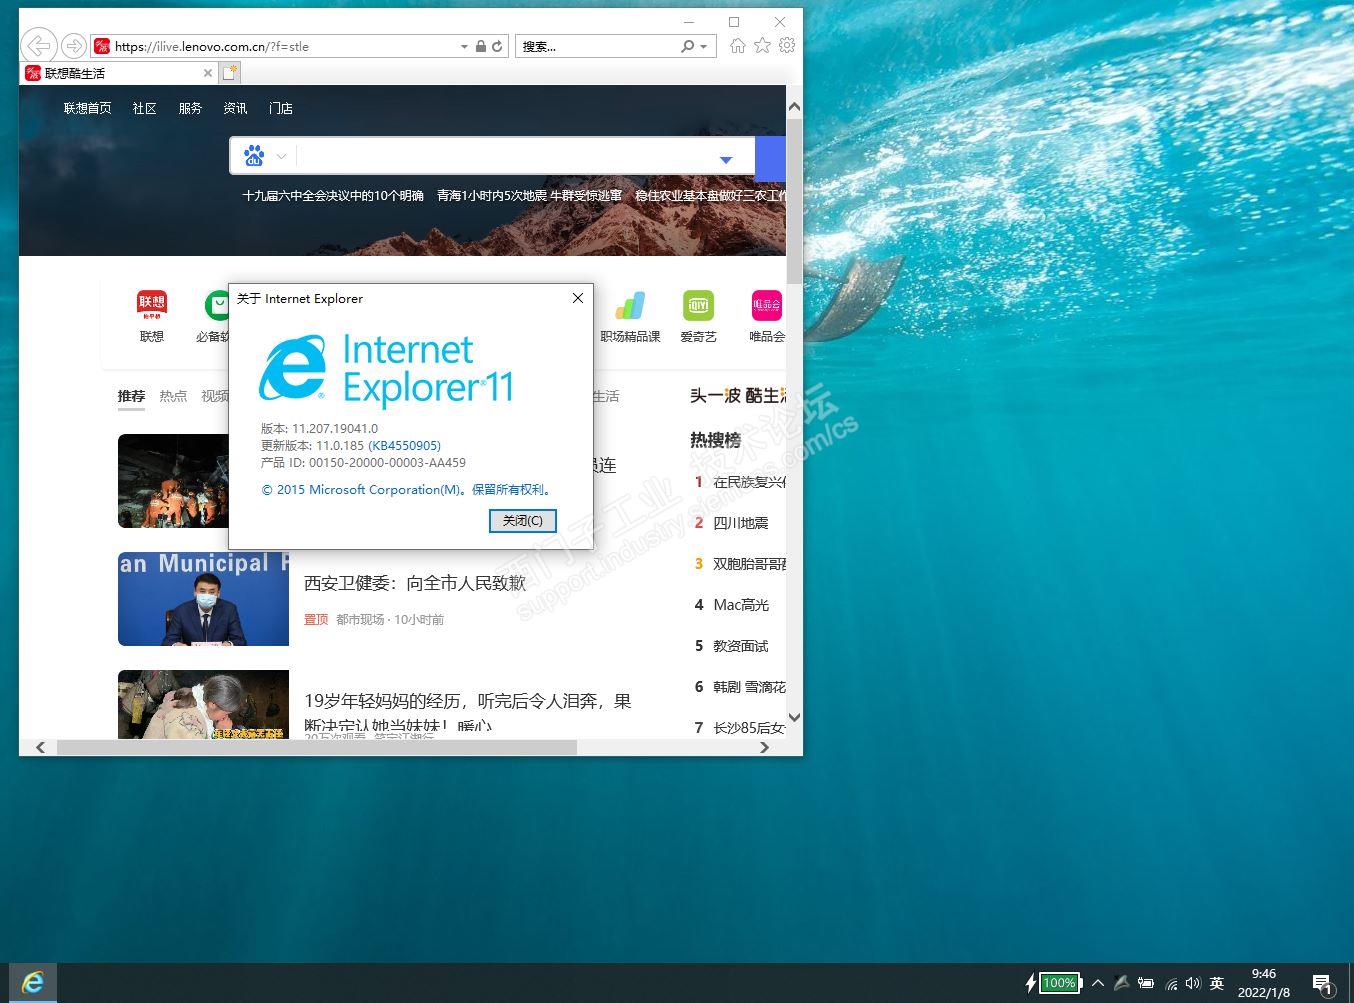1354x1003 pixels.
Task: Open hot search item Mac高光
Action: click(x=741, y=605)
